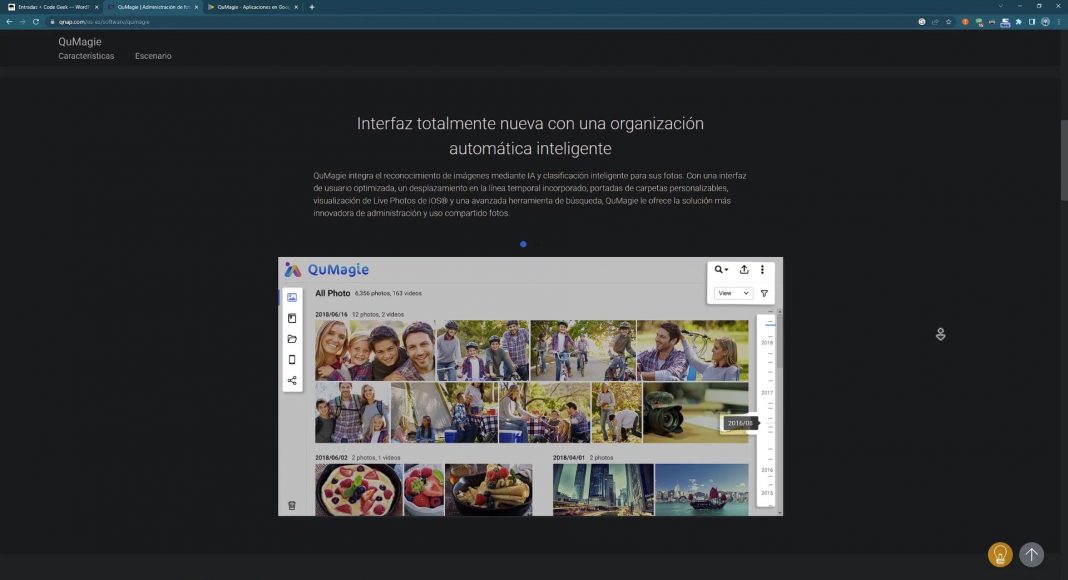Image resolution: width=1068 pixels, height=580 pixels.
Task: Select the folder icon in the sidebar
Action: [292, 339]
